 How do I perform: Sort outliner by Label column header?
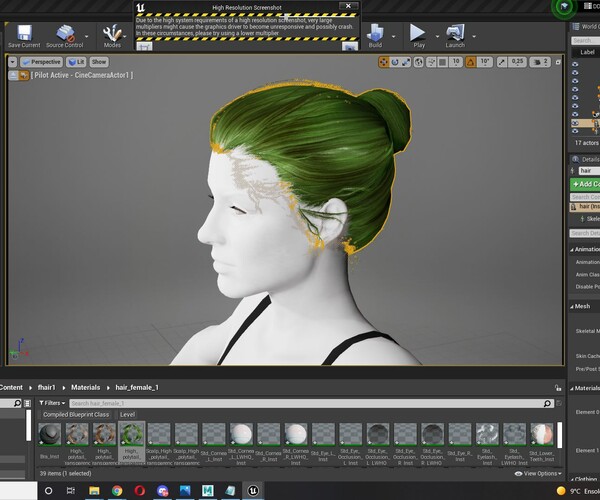(x=587, y=52)
